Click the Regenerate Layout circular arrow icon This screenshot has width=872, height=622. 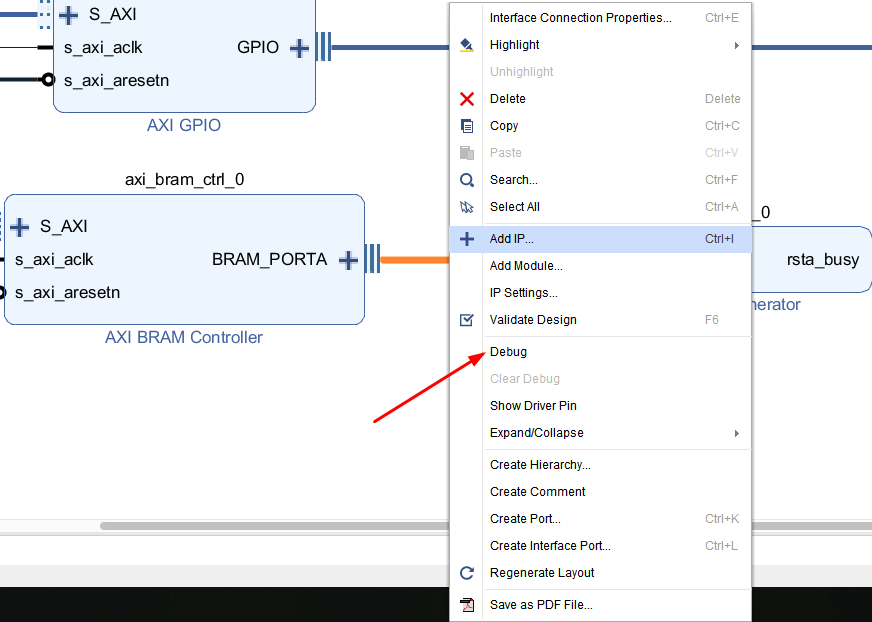[466, 573]
